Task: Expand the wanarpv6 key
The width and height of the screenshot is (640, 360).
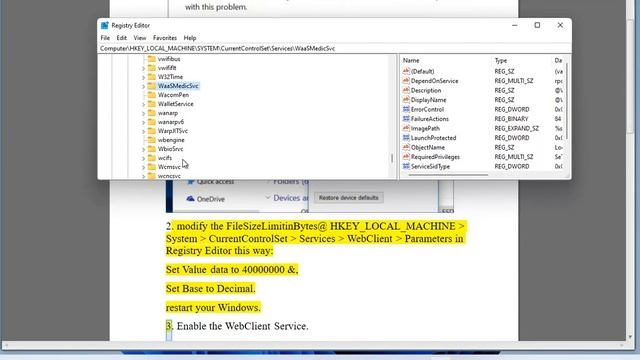Action: pos(143,122)
